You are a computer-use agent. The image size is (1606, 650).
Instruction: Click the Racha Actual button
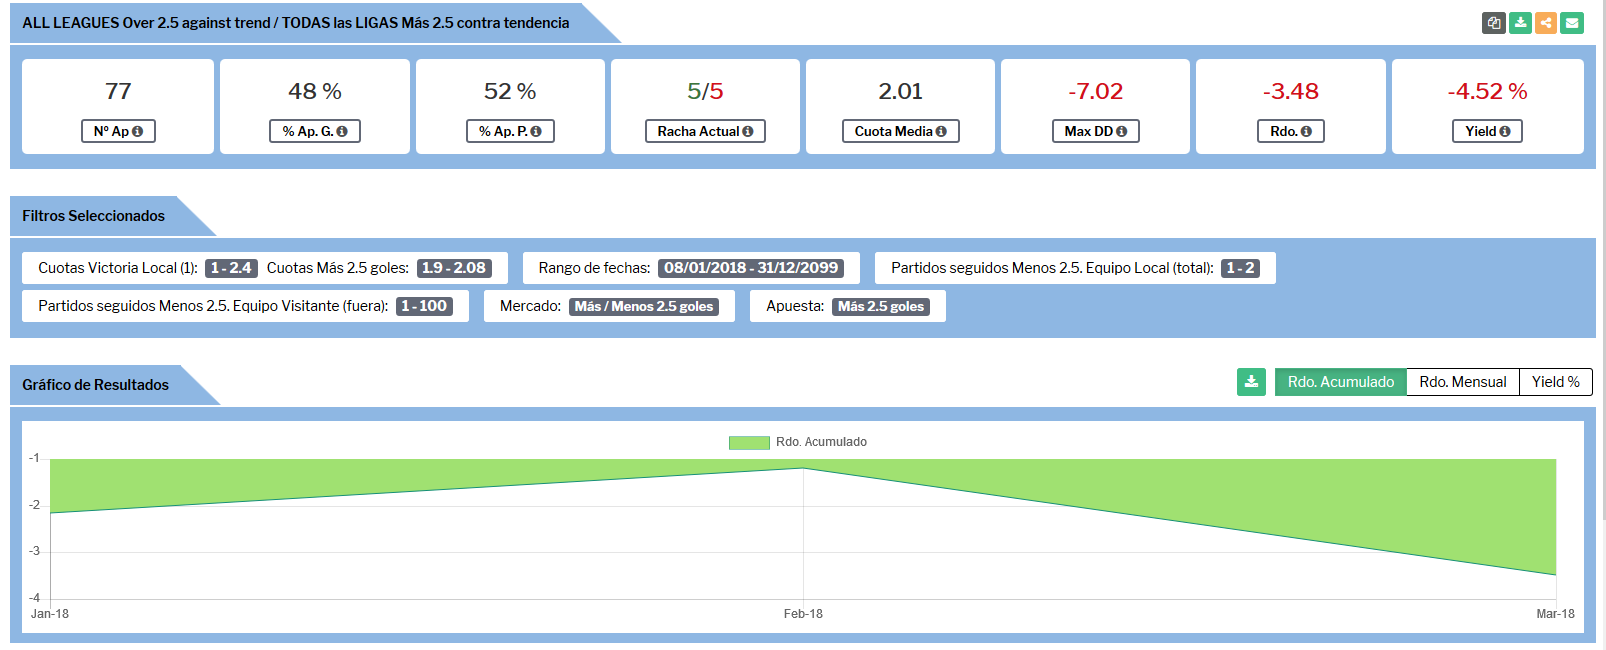[x=705, y=131]
